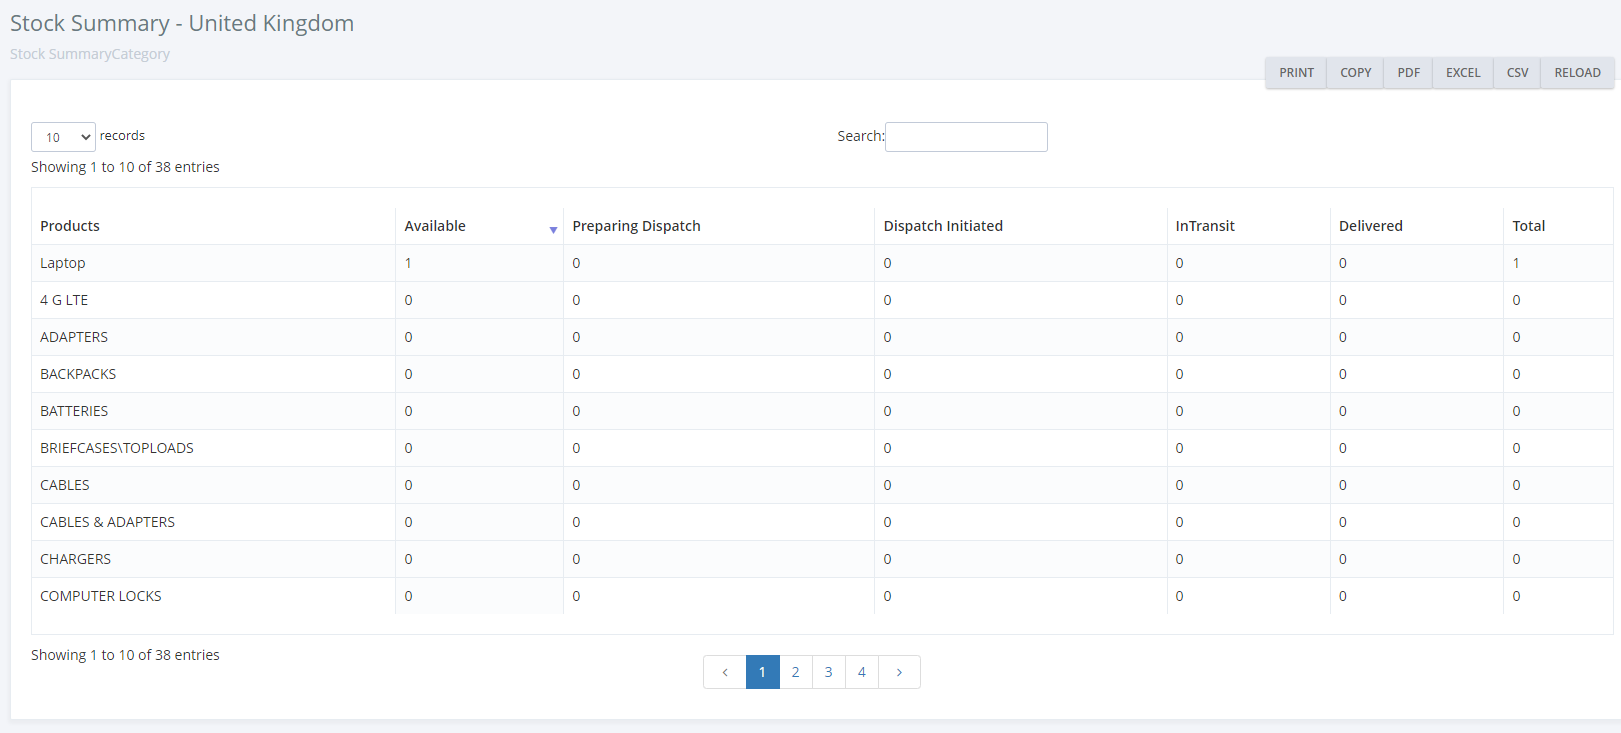This screenshot has height=733, width=1621.
Task: Go to previous page arrow
Action: tap(725, 672)
